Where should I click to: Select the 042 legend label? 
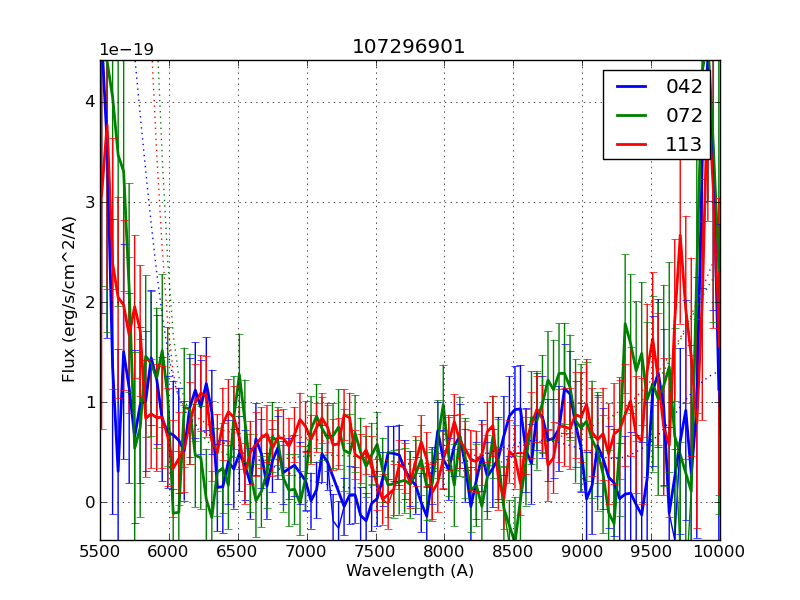pos(684,87)
